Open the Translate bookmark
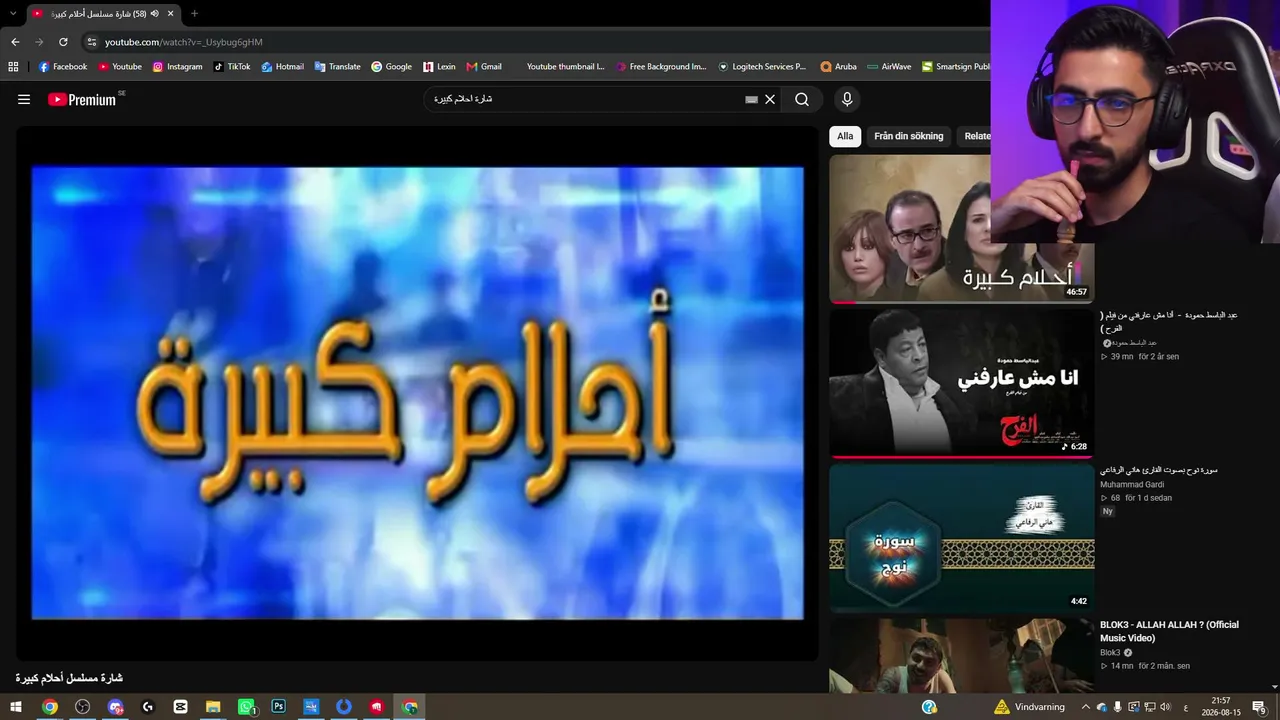 pos(337,67)
